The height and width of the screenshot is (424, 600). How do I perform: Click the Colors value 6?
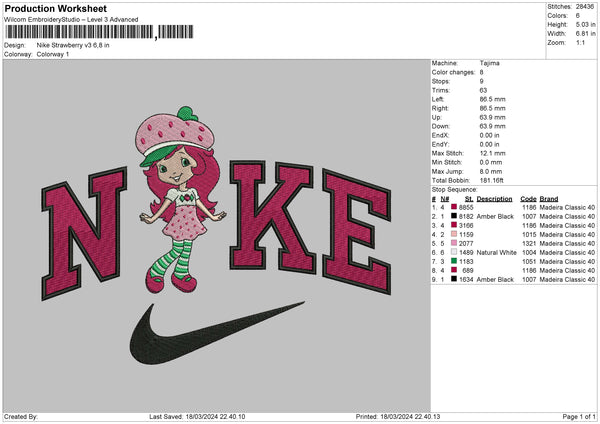coord(577,16)
